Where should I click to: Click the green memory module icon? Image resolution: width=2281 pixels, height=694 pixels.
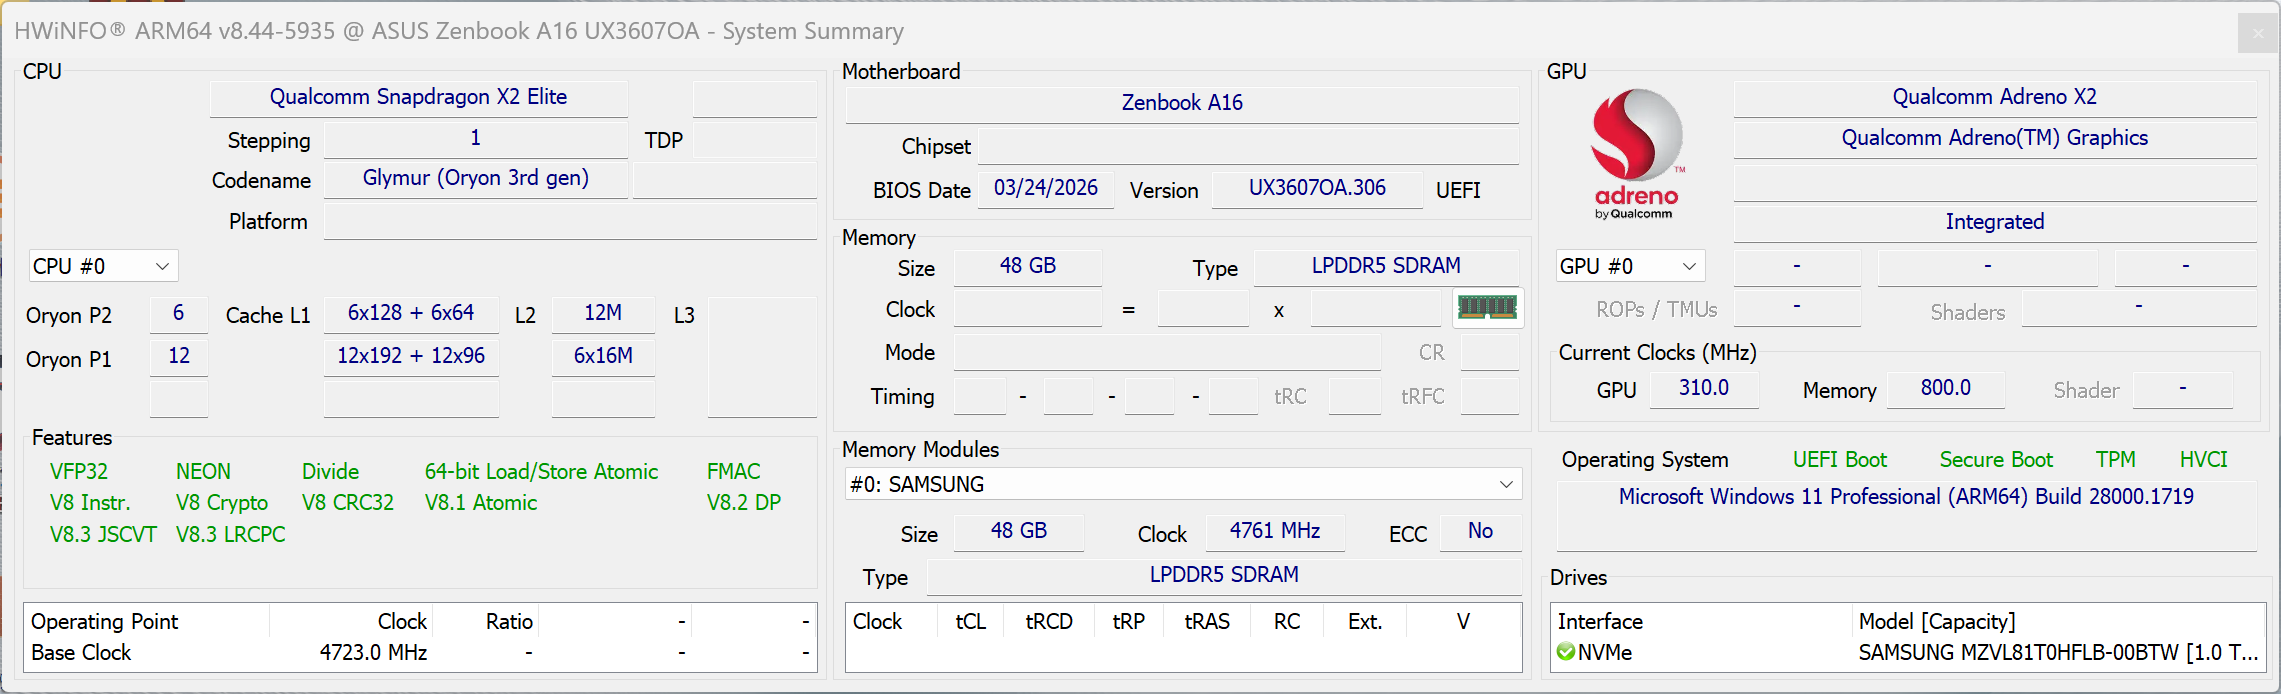pyautogui.click(x=1487, y=307)
